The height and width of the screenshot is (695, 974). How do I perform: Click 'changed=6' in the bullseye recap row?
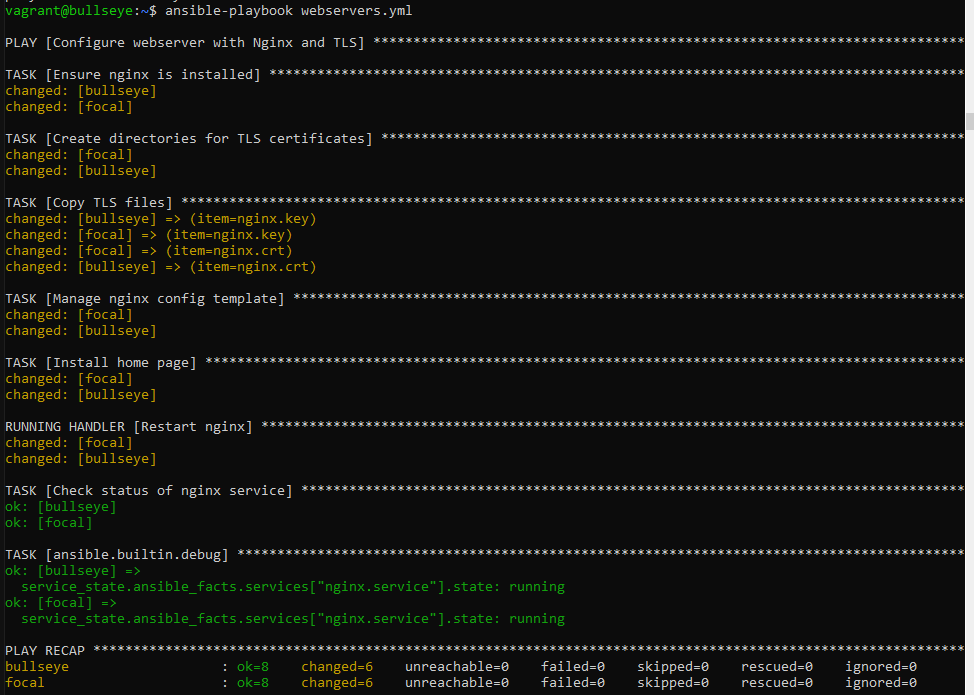point(337,667)
